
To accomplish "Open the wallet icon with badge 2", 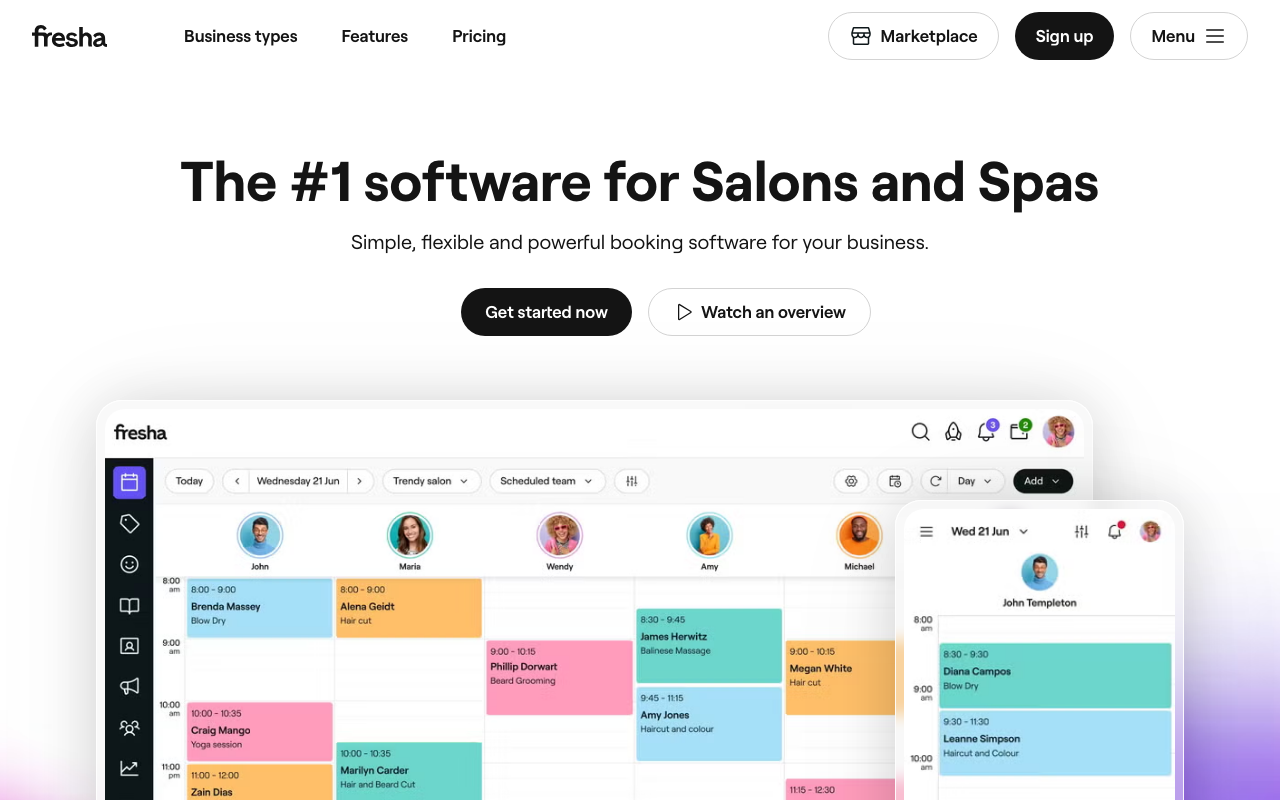I will tap(1020, 430).
